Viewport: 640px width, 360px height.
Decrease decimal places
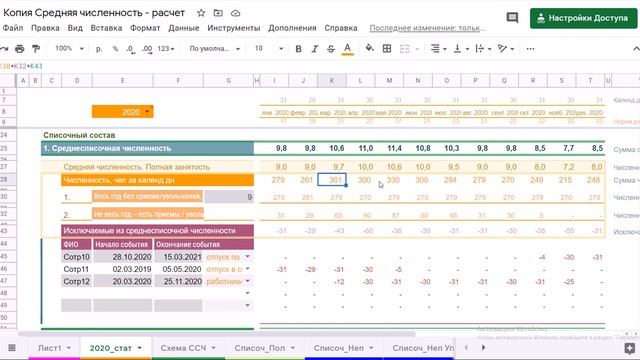[x=130, y=49]
